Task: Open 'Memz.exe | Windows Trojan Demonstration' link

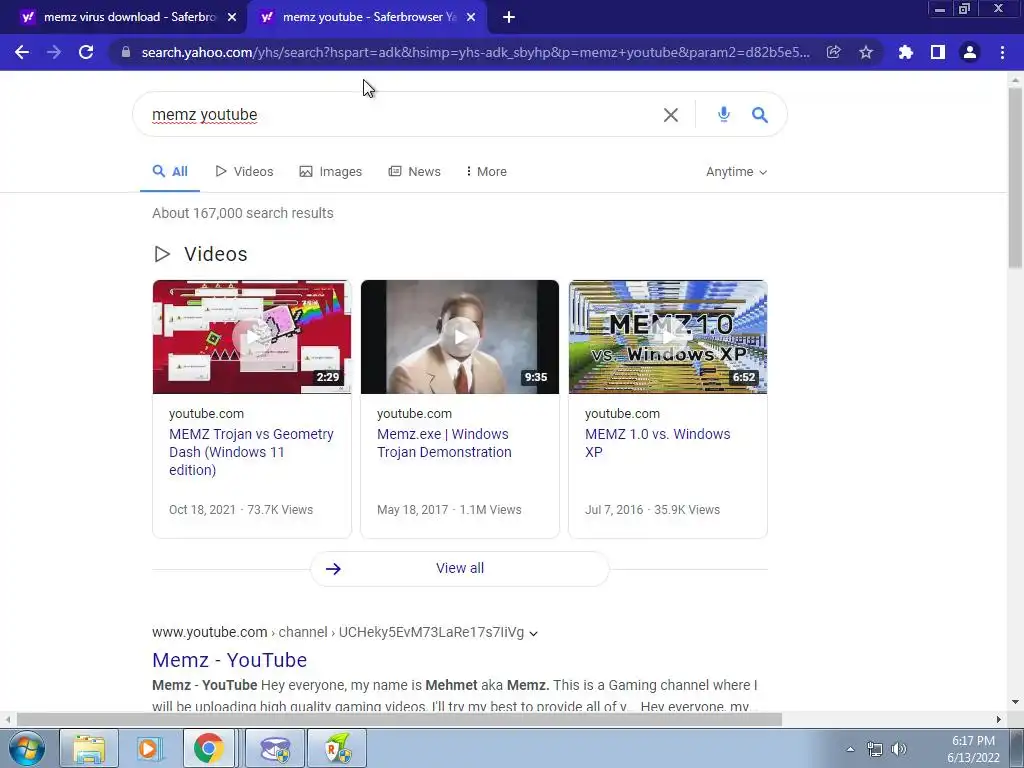Action: tap(444, 443)
